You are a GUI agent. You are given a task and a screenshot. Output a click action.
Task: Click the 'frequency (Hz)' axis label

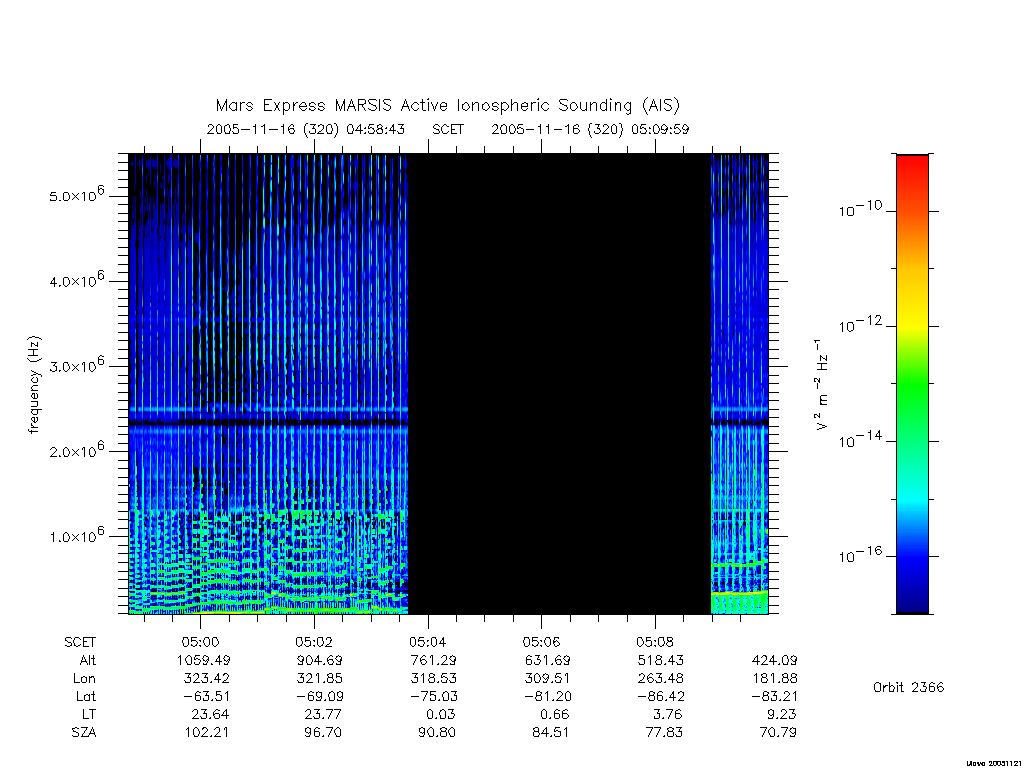tap(35, 385)
